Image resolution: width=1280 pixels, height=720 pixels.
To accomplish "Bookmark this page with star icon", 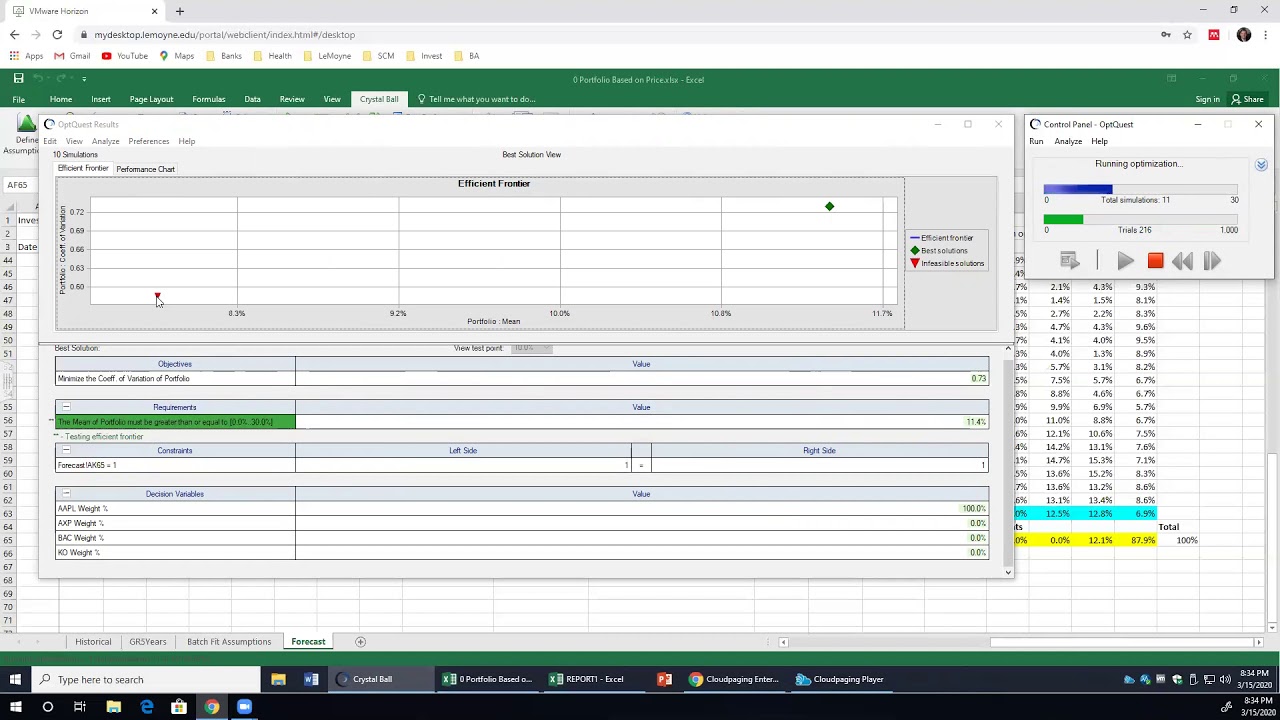I will pyautogui.click(x=1187, y=34).
